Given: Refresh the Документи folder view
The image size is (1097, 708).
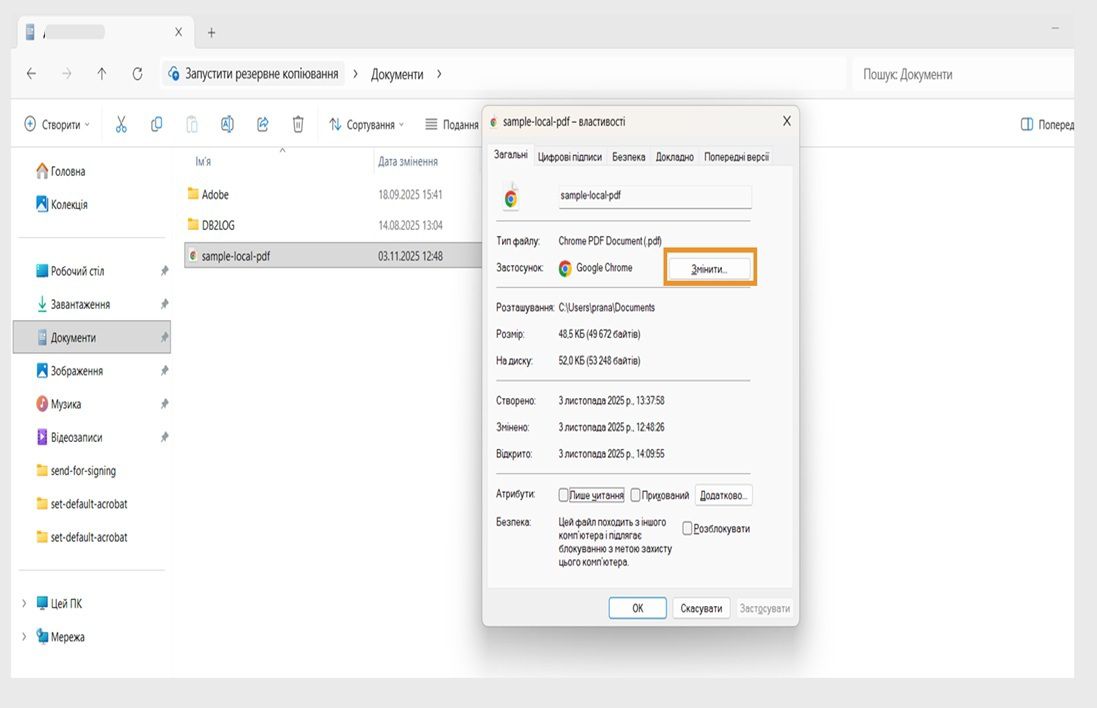Looking at the screenshot, I should pyautogui.click(x=137, y=73).
